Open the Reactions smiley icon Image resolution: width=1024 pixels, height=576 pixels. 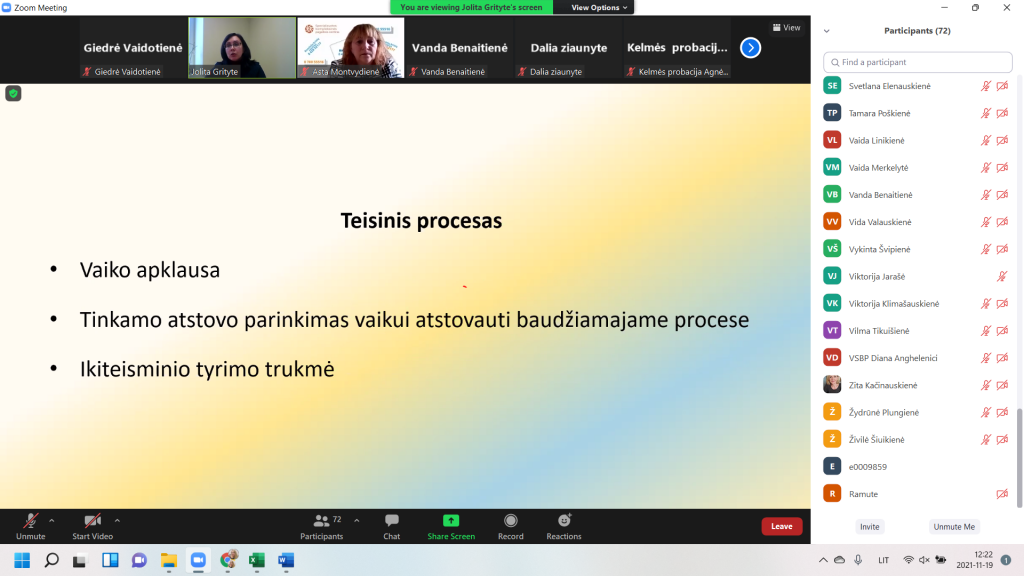point(564,520)
